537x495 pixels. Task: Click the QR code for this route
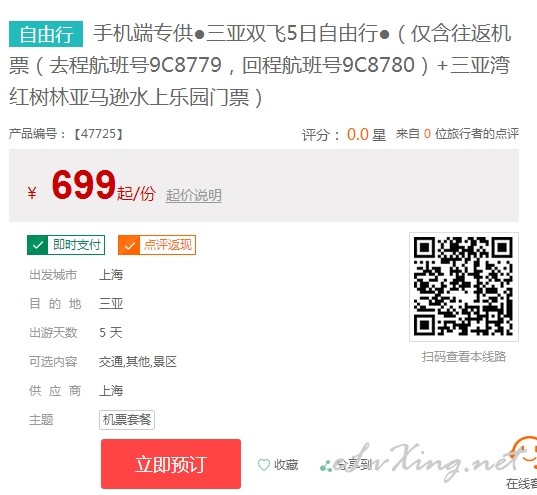[x=464, y=287]
